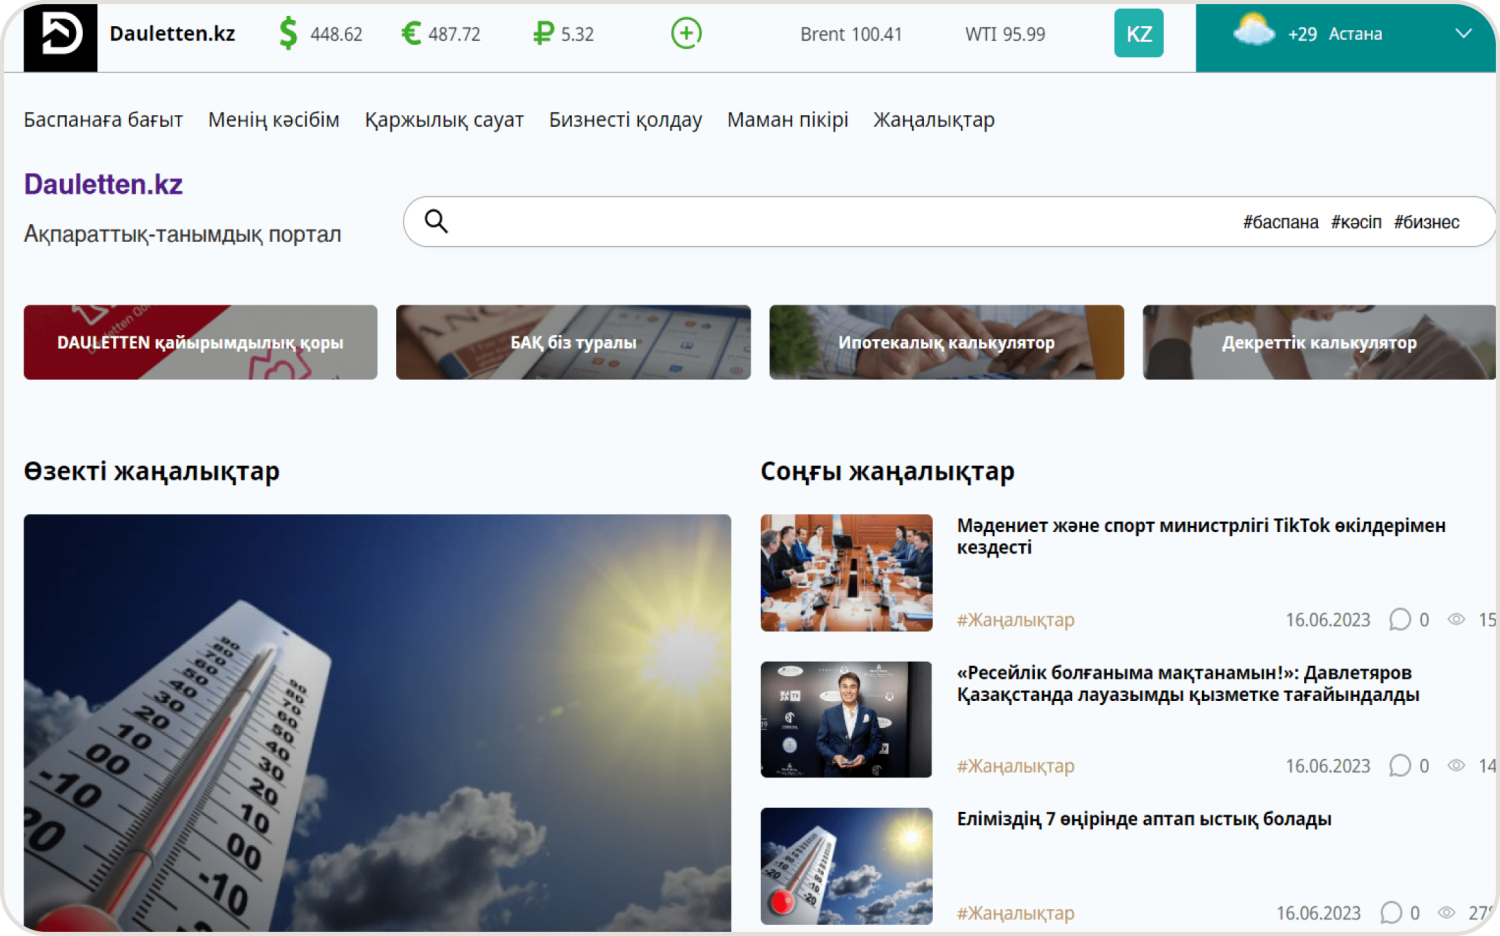Screen dimensions: 1500x936
Task: Click the Dauletten D logo icon
Action: [60, 36]
